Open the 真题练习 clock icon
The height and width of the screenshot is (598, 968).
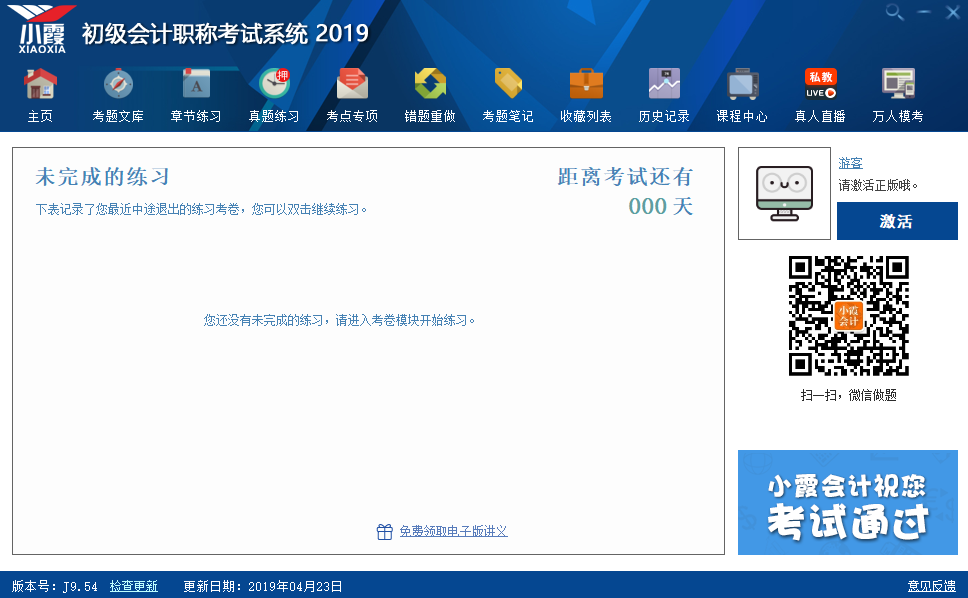click(274, 84)
